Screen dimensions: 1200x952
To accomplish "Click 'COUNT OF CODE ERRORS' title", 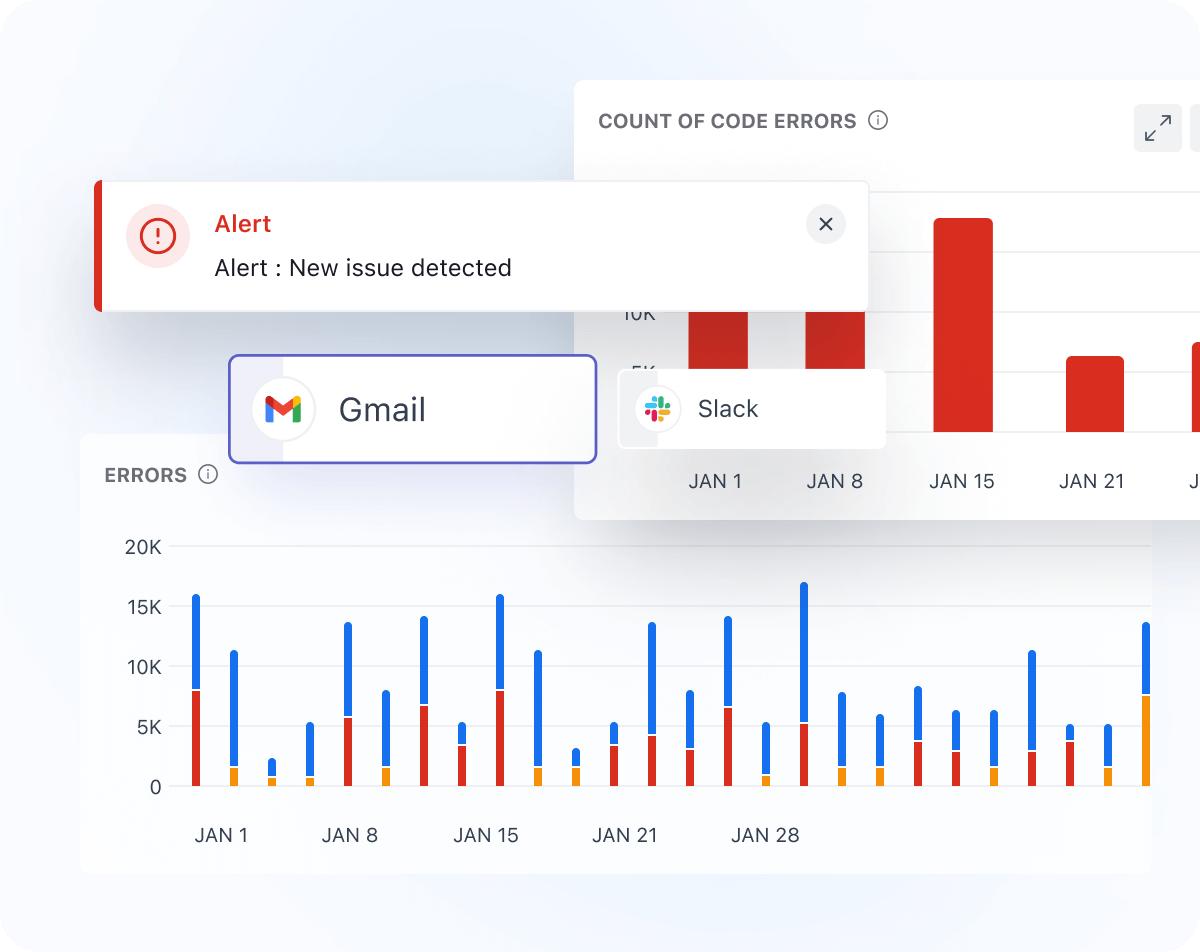I will 728,121.
